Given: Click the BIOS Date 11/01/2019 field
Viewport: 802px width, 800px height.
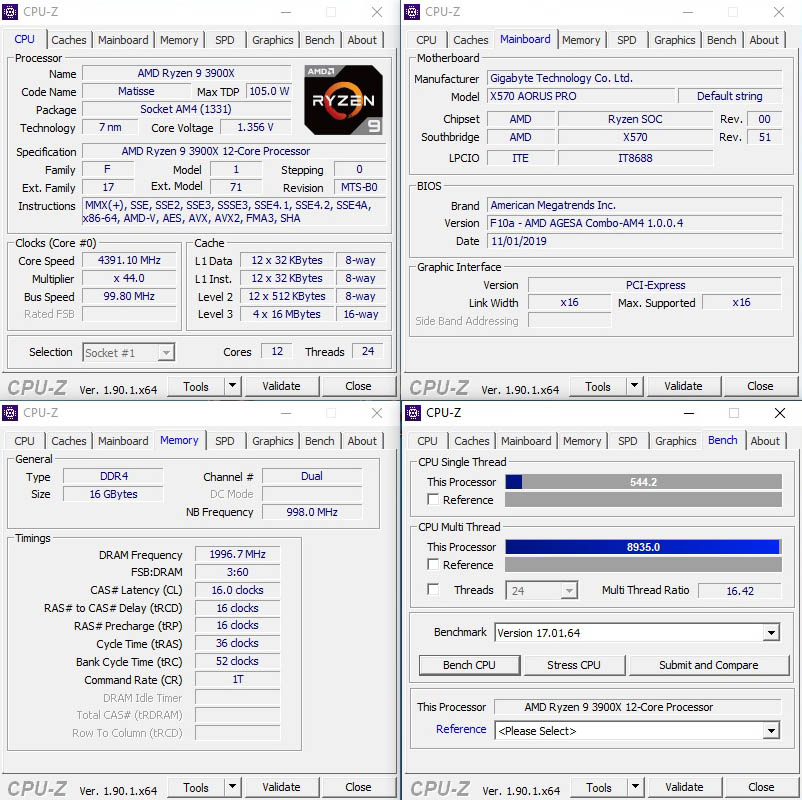Looking at the screenshot, I should (x=634, y=241).
